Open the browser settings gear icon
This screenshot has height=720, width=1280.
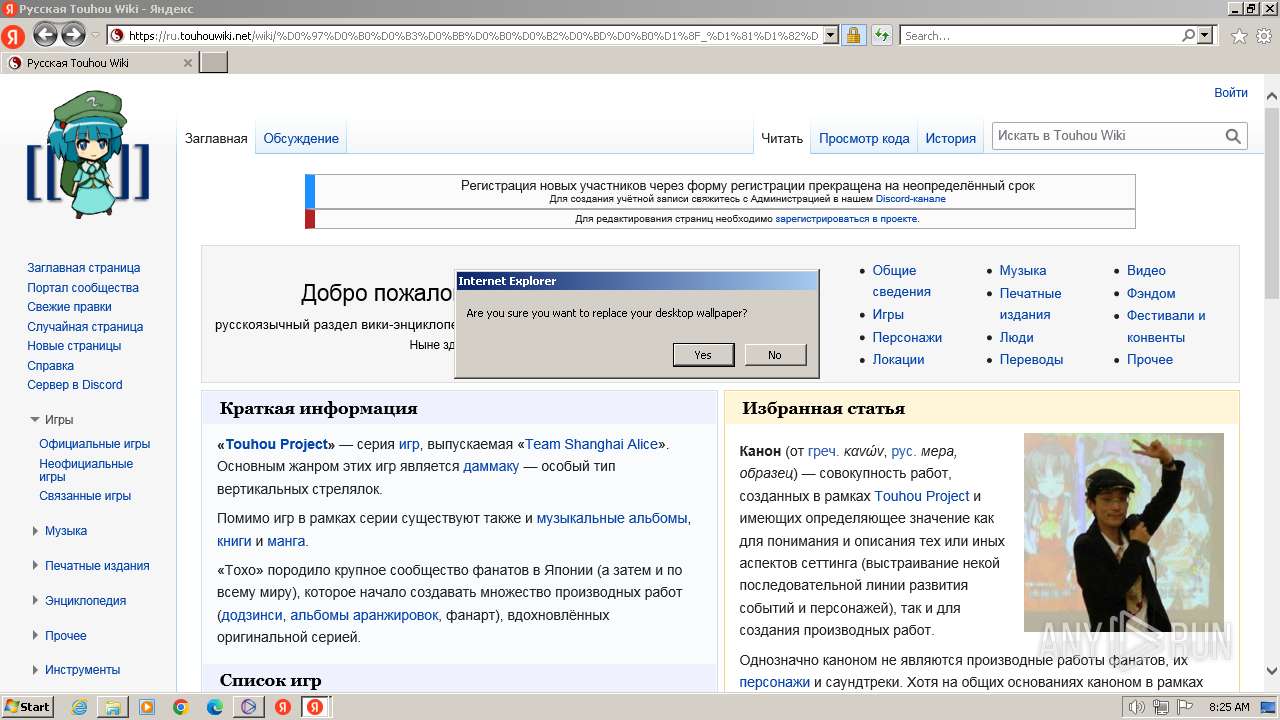[x=1264, y=36]
